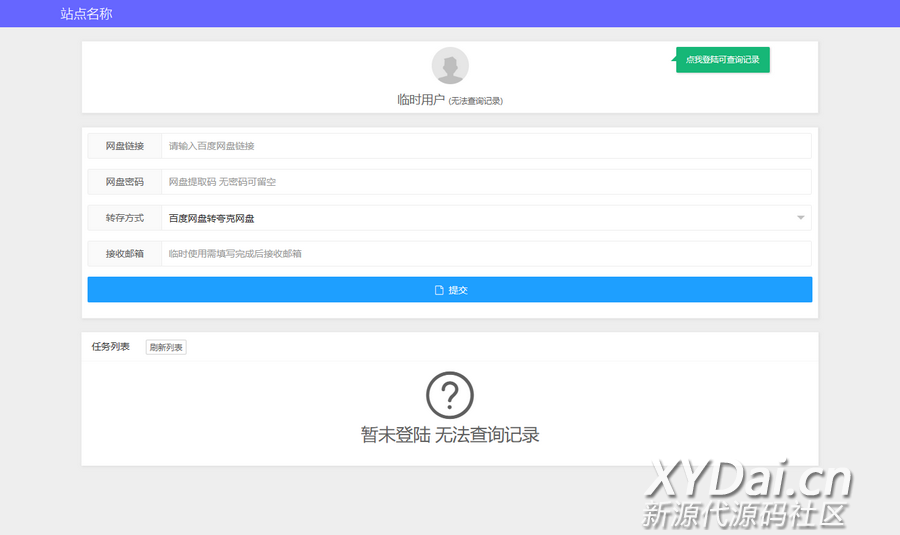Click the 临时用户 username text
Viewport: 900px width, 535px height.
(x=420, y=100)
